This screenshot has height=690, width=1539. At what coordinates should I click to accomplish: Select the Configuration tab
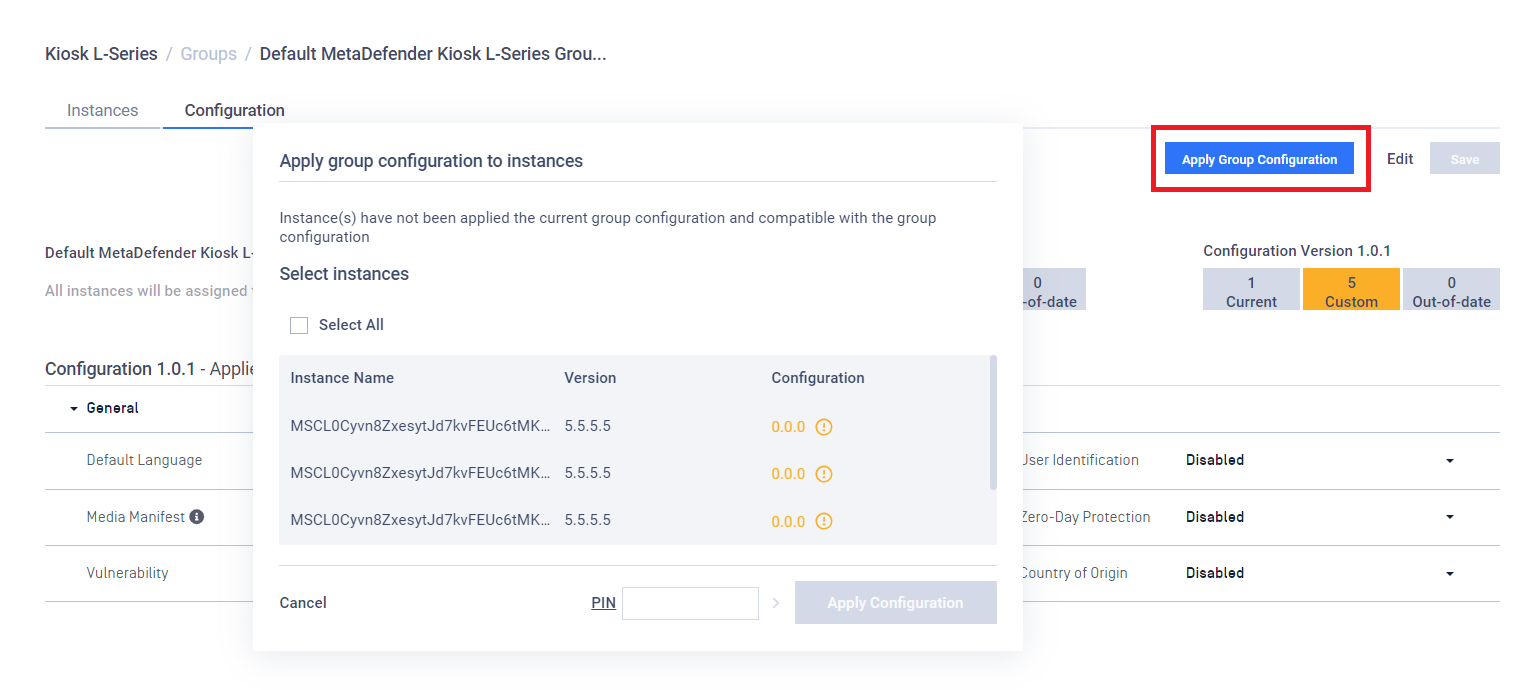pyautogui.click(x=235, y=110)
